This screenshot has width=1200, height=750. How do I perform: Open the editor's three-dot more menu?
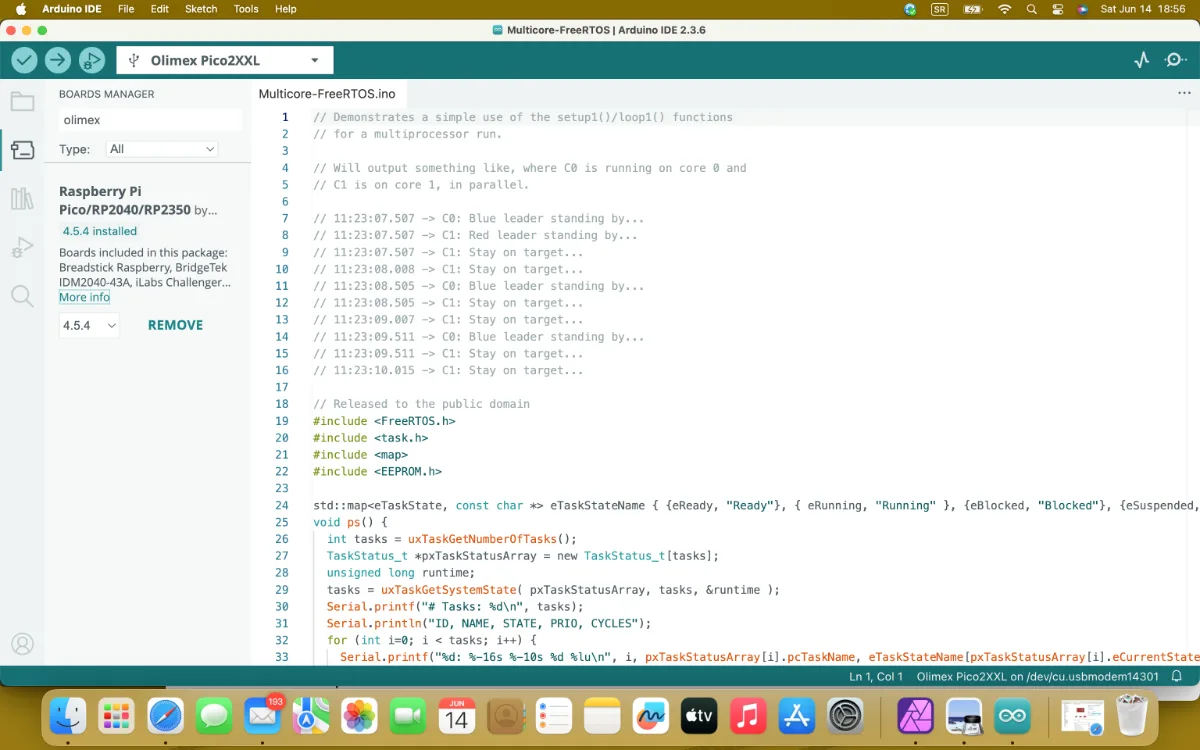click(1184, 93)
